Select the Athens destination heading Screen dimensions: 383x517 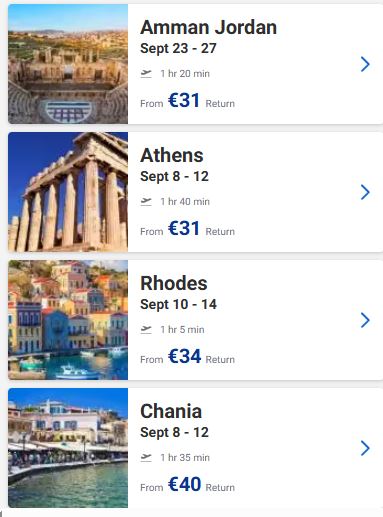click(x=172, y=155)
